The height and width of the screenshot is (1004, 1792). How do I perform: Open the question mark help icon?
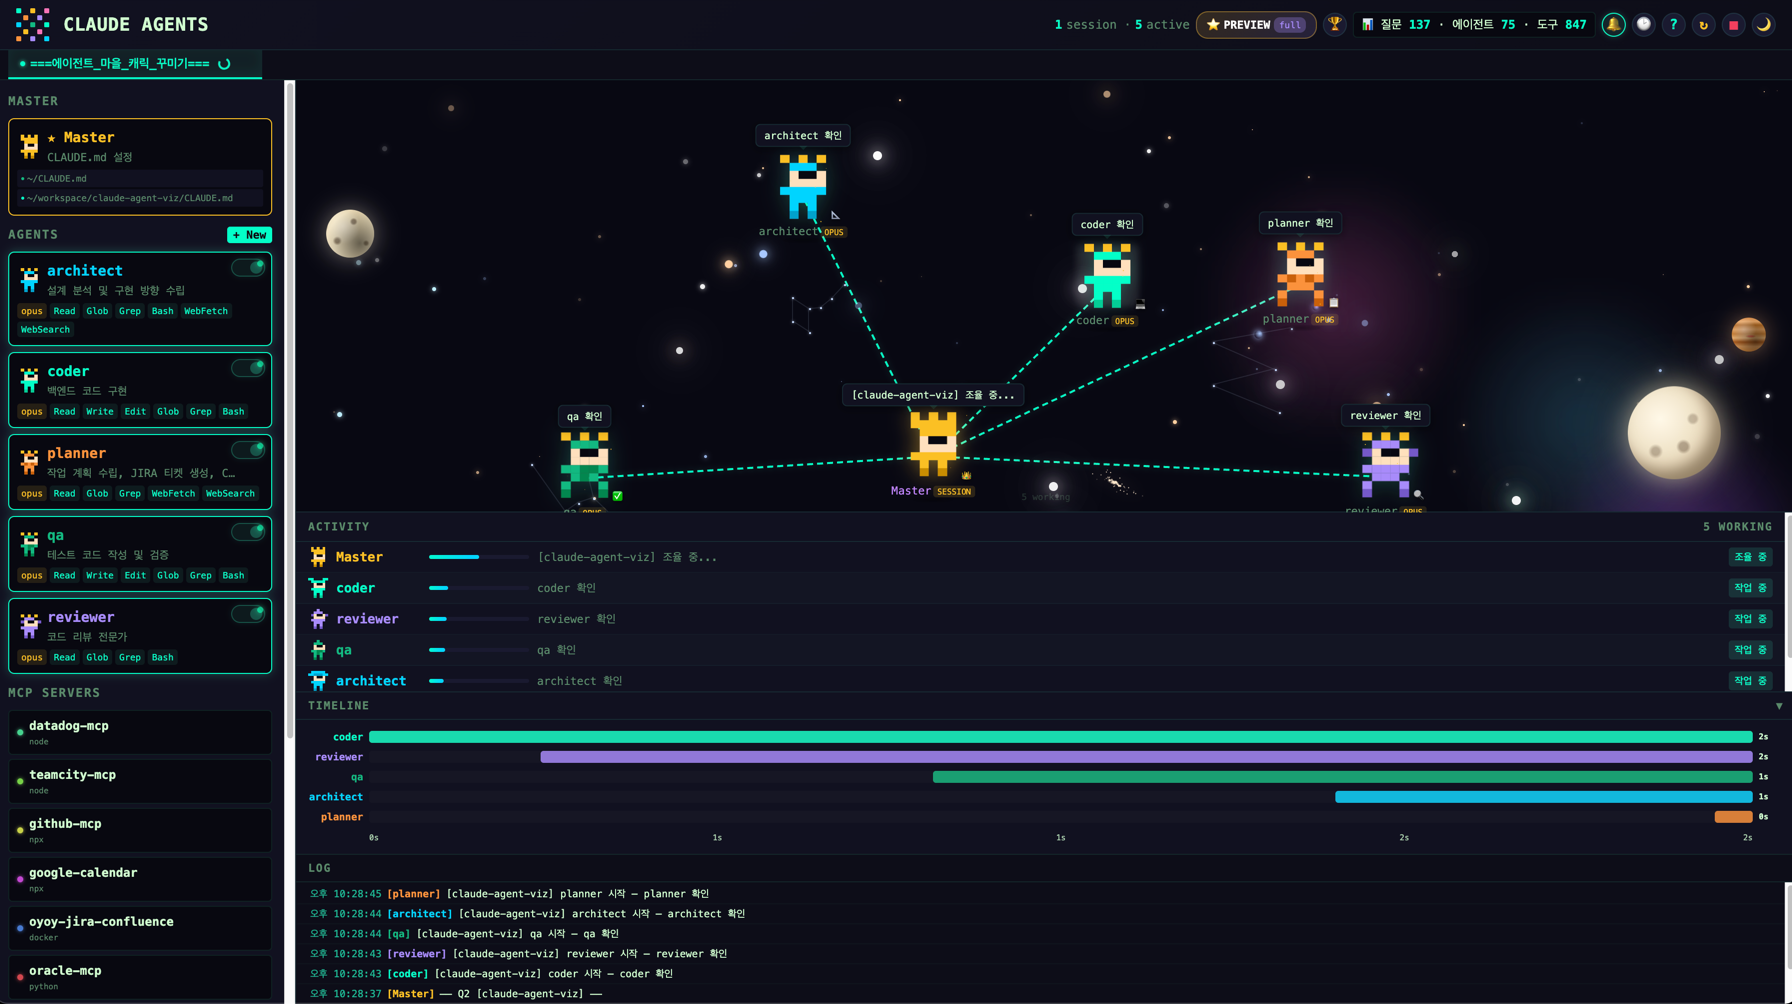1673,25
